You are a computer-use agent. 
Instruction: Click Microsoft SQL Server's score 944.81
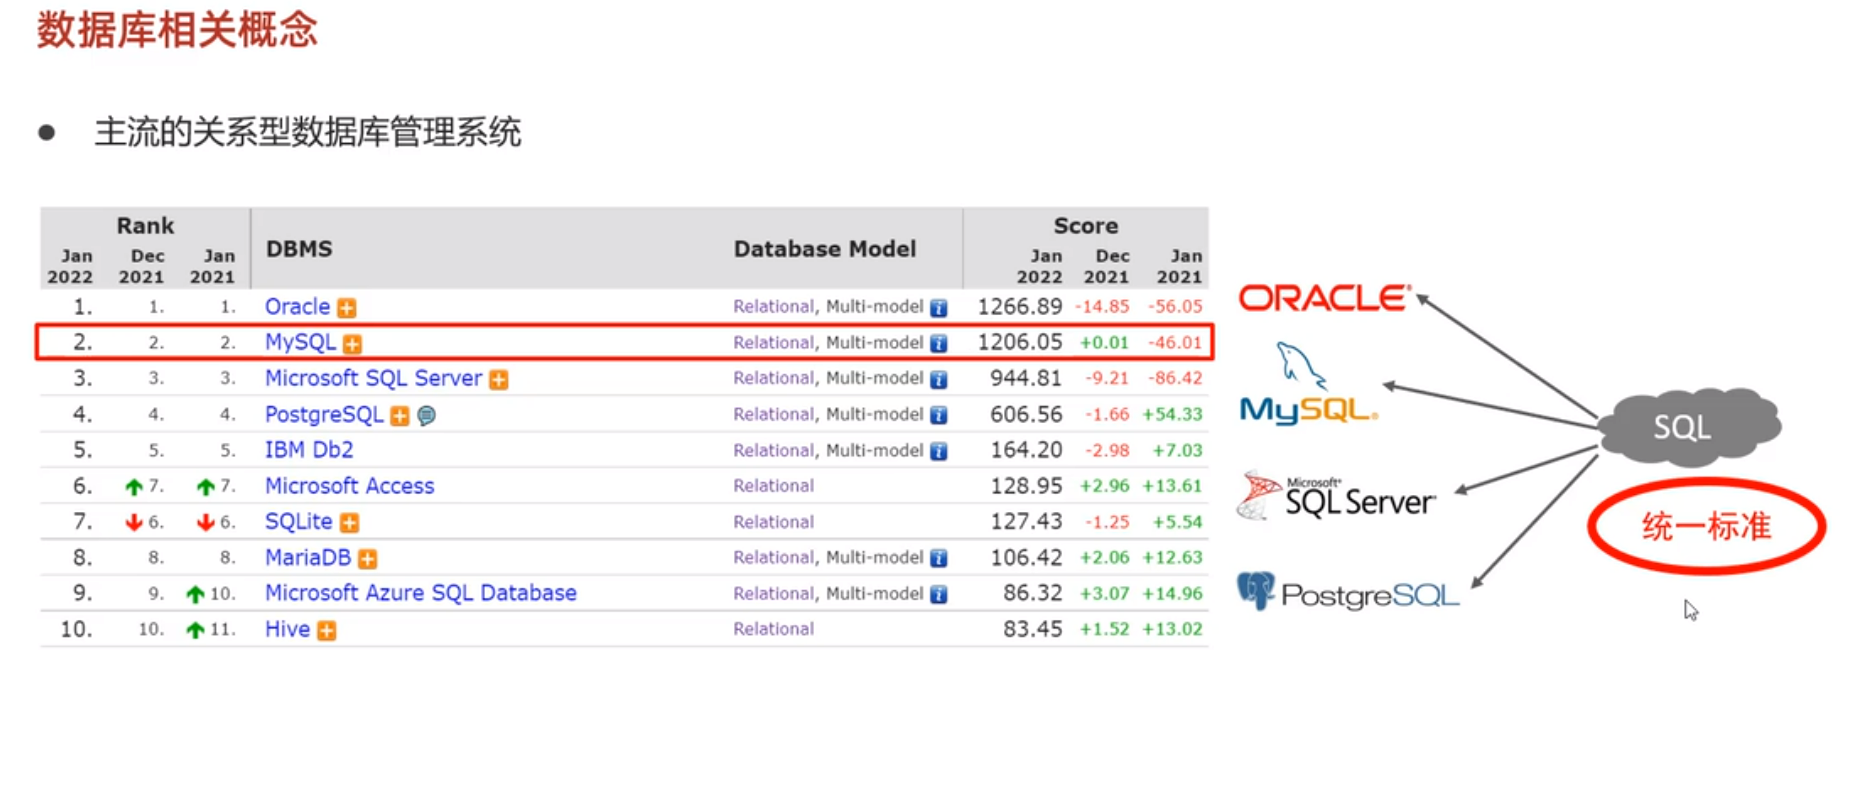[x=1026, y=379]
